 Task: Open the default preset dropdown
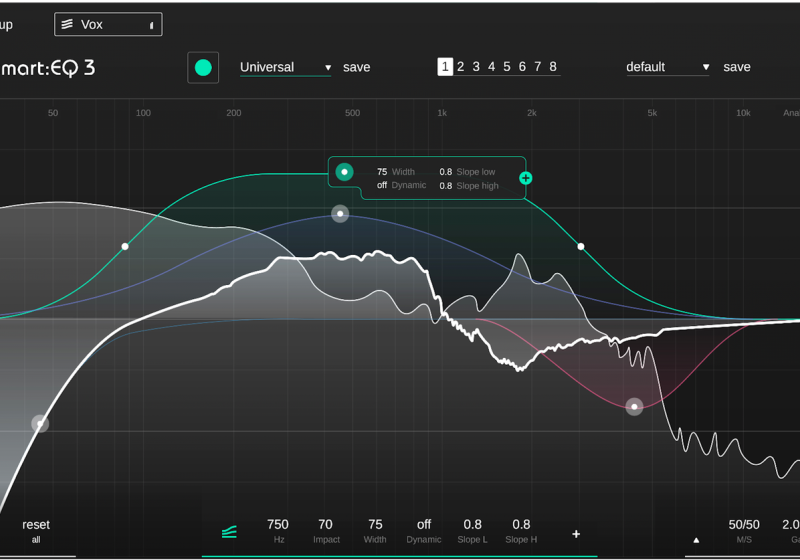(x=667, y=67)
